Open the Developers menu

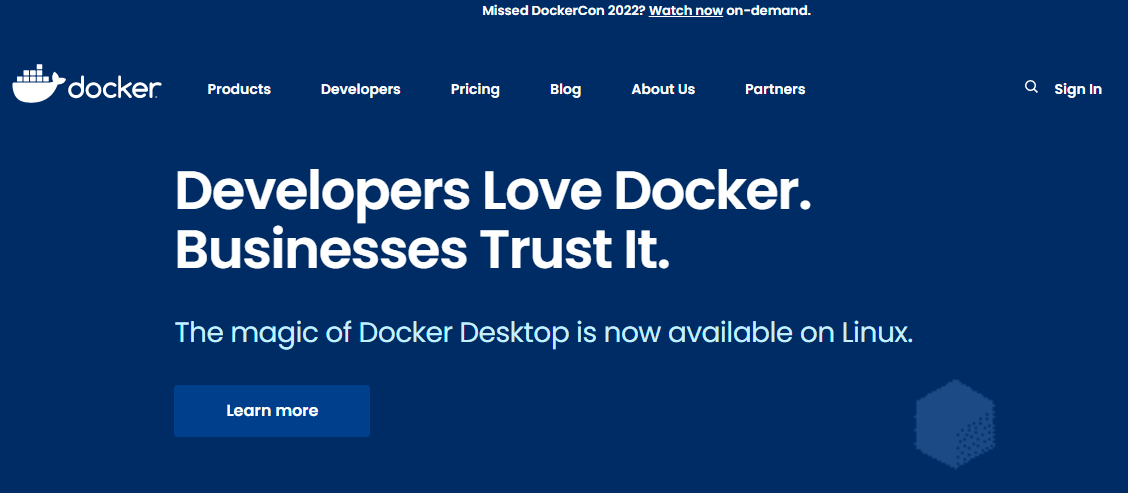360,89
